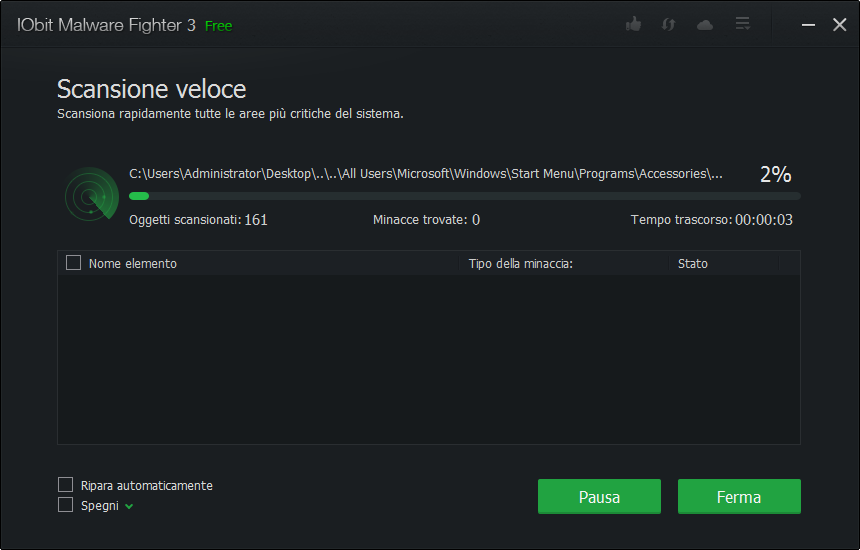Click the scanned file path text
Viewport: 860px width, 550px height.
tap(426, 174)
